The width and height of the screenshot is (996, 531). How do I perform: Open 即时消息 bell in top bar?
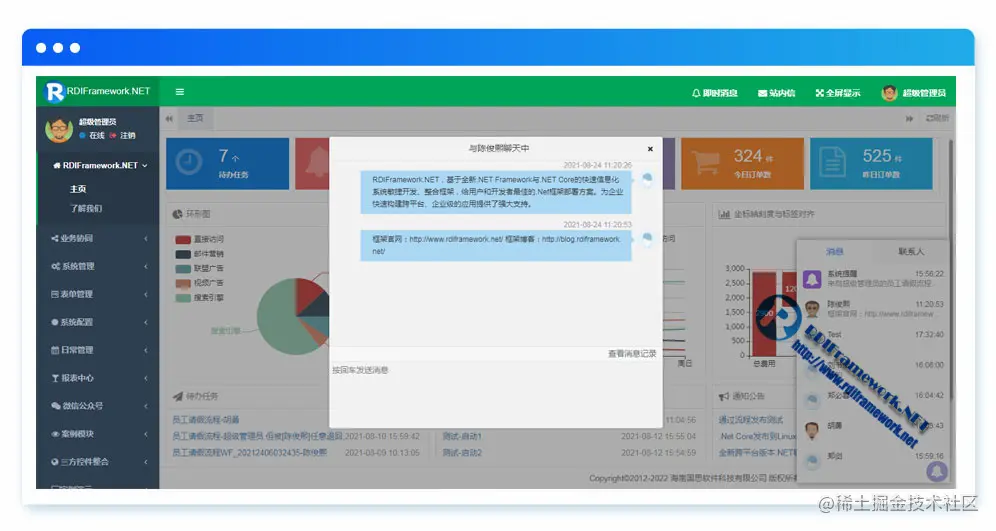click(715, 93)
